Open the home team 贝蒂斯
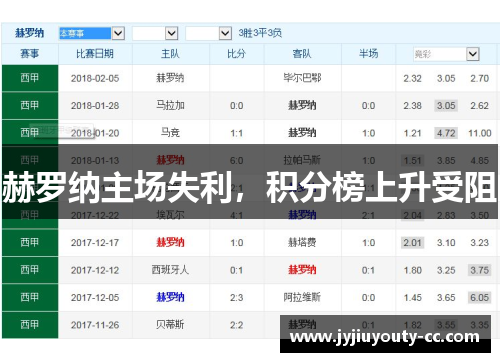The image size is (500, 362). pos(170,325)
